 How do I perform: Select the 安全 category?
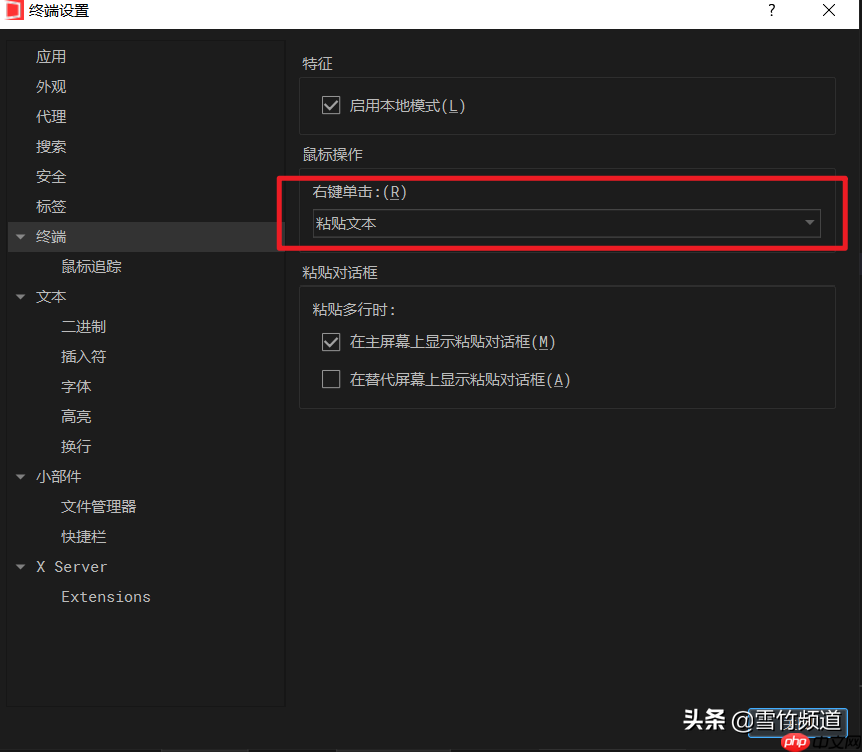[x=51, y=176]
